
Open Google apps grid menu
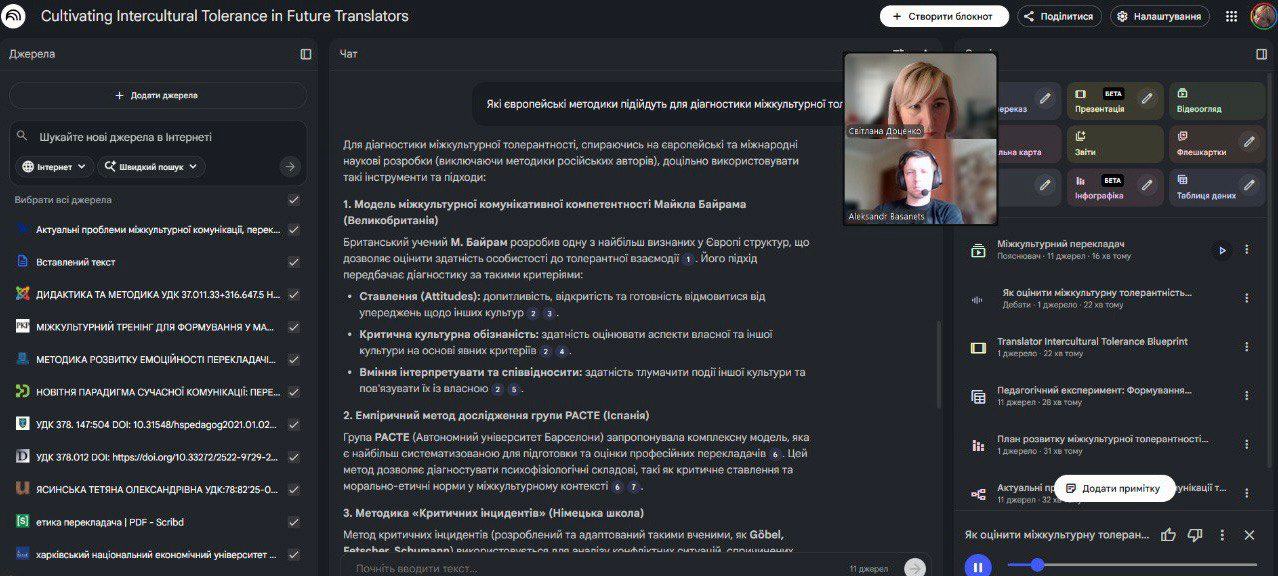click(1231, 16)
